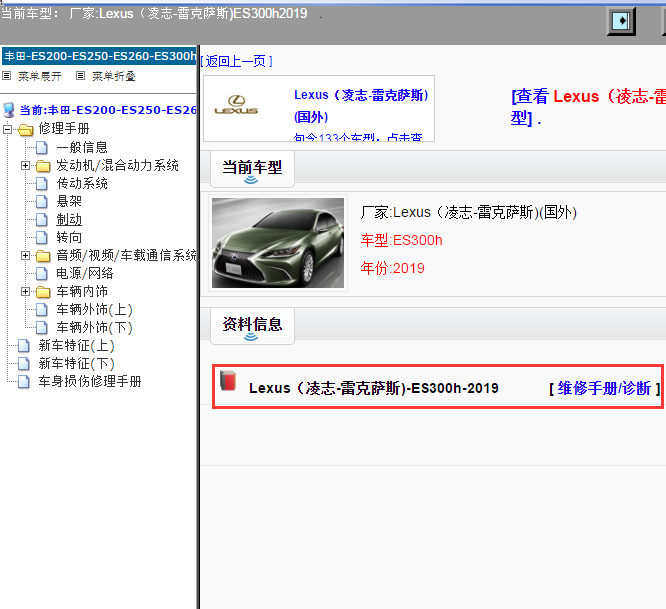
Task: Open the 资料信息 section tab
Action: point(252,326)
